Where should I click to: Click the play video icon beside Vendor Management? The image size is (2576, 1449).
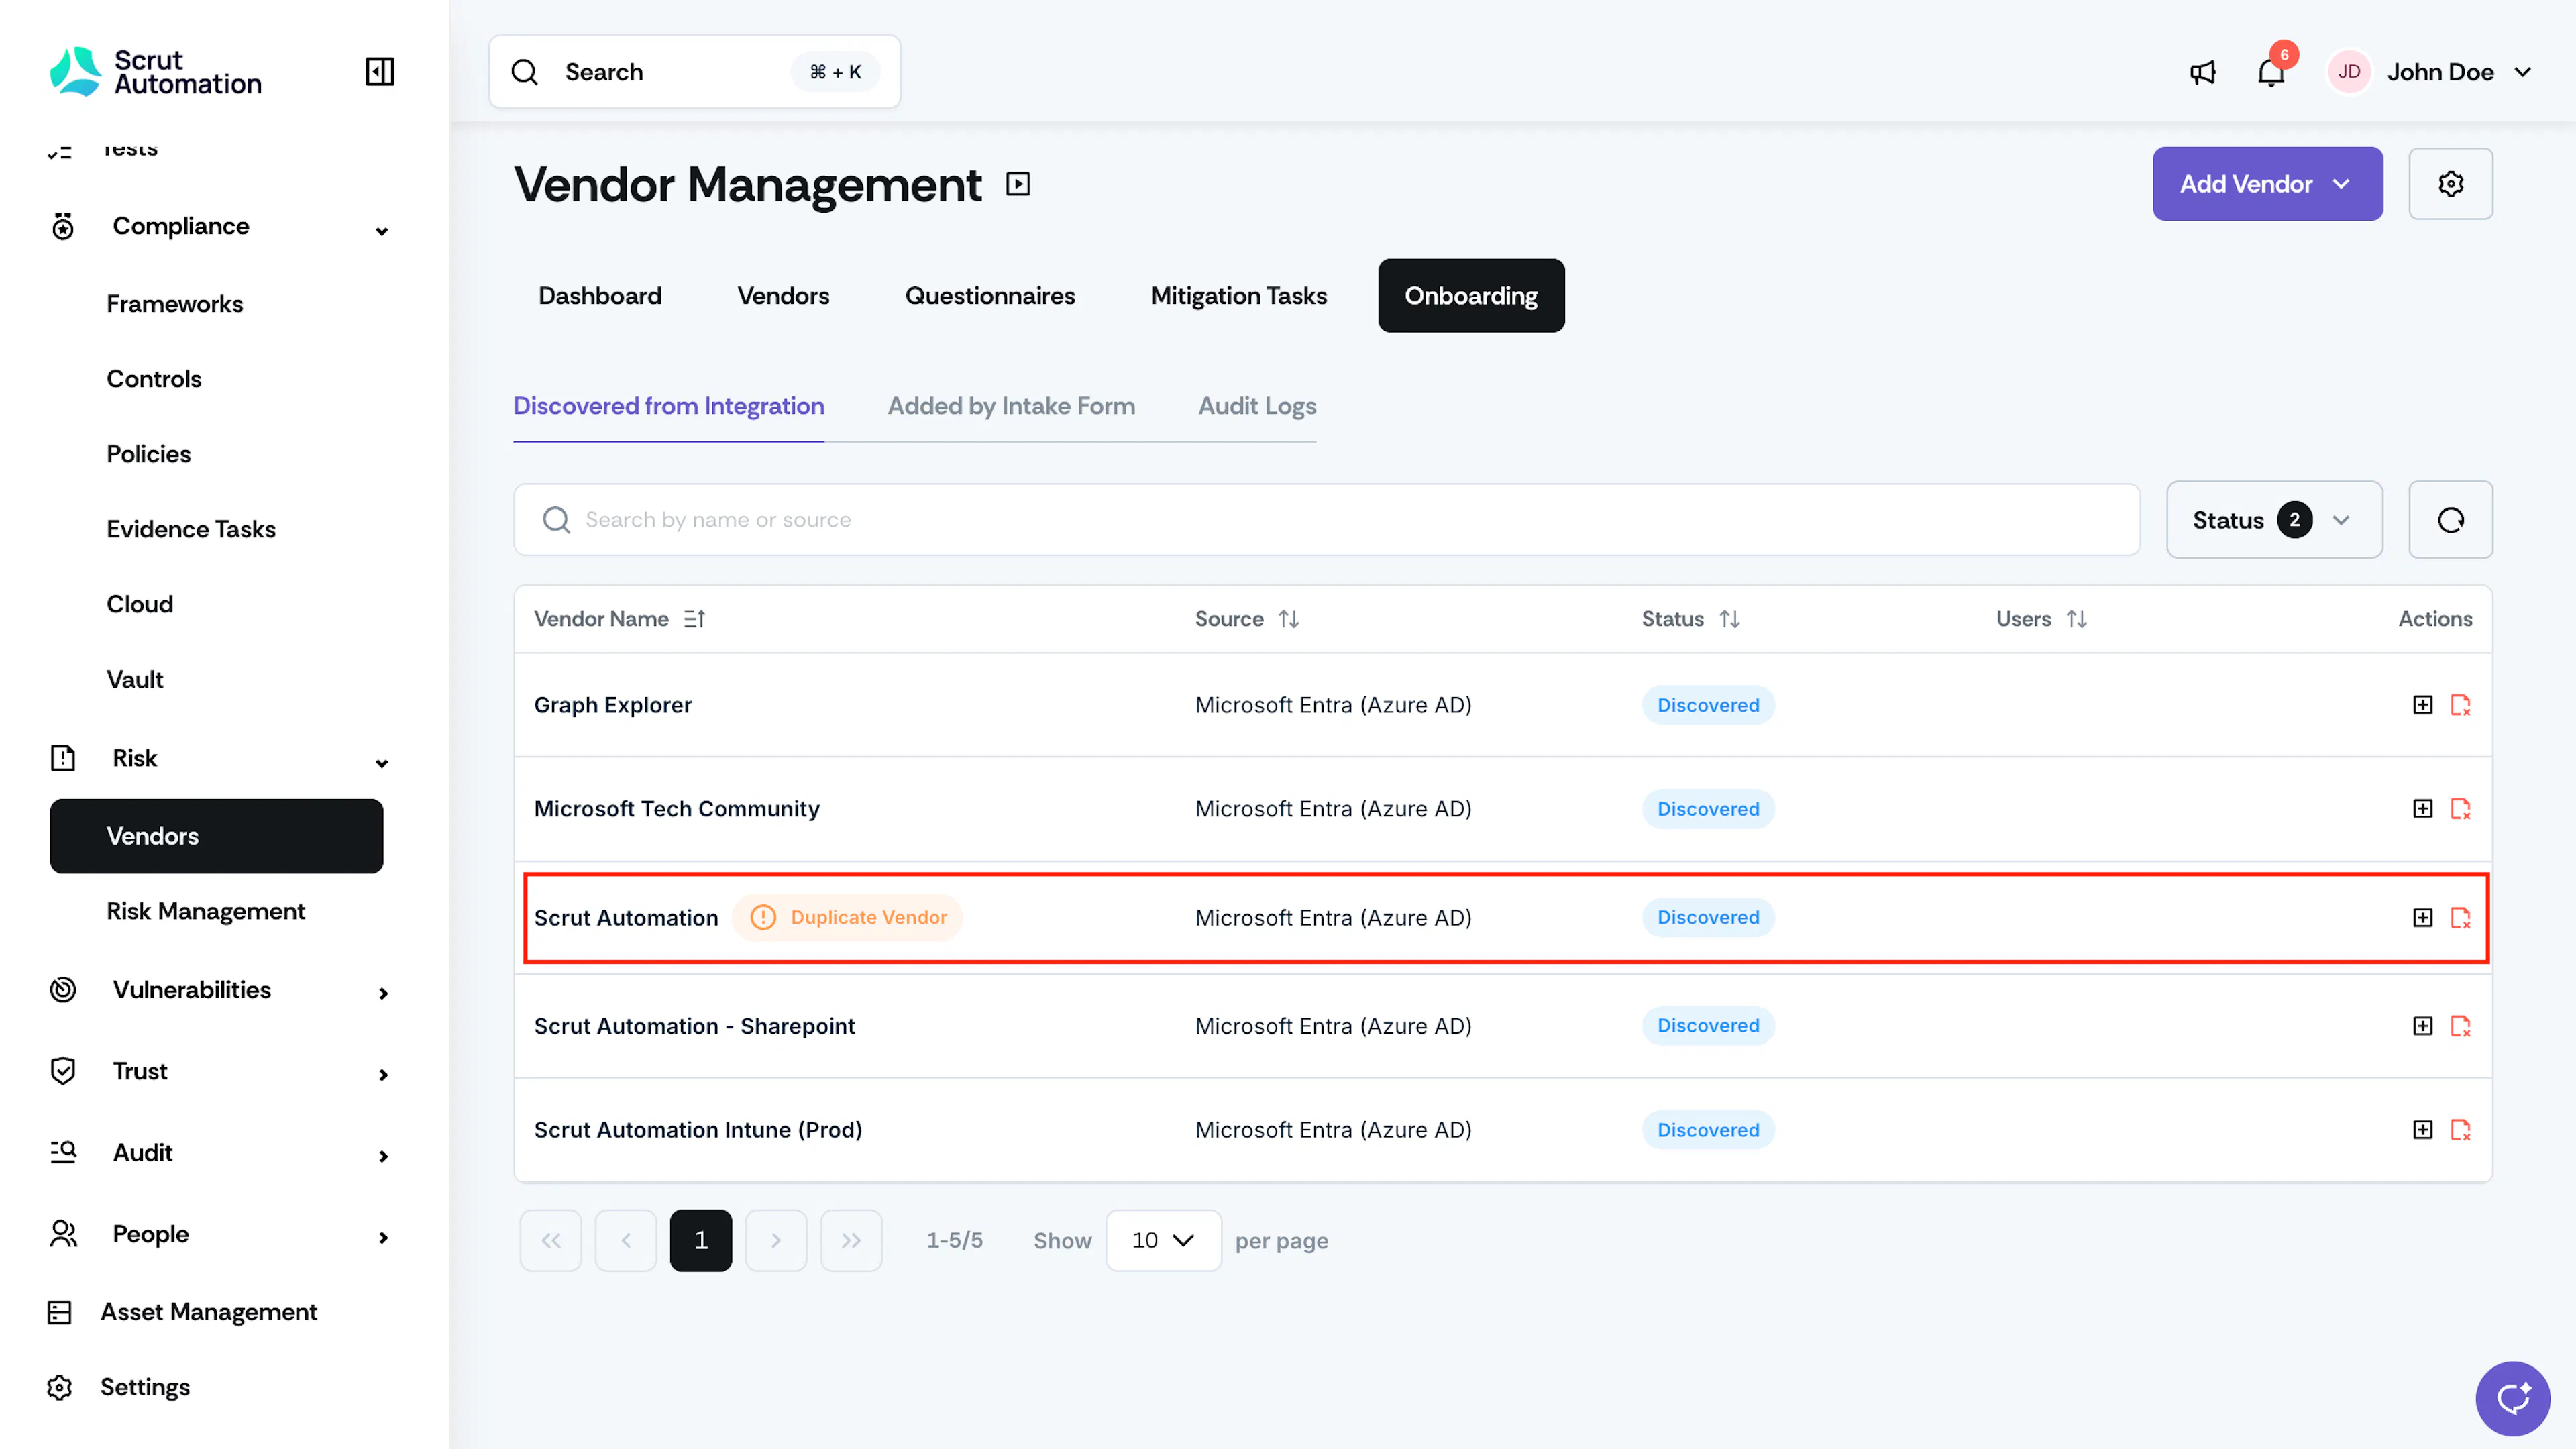click(1018, 184)
